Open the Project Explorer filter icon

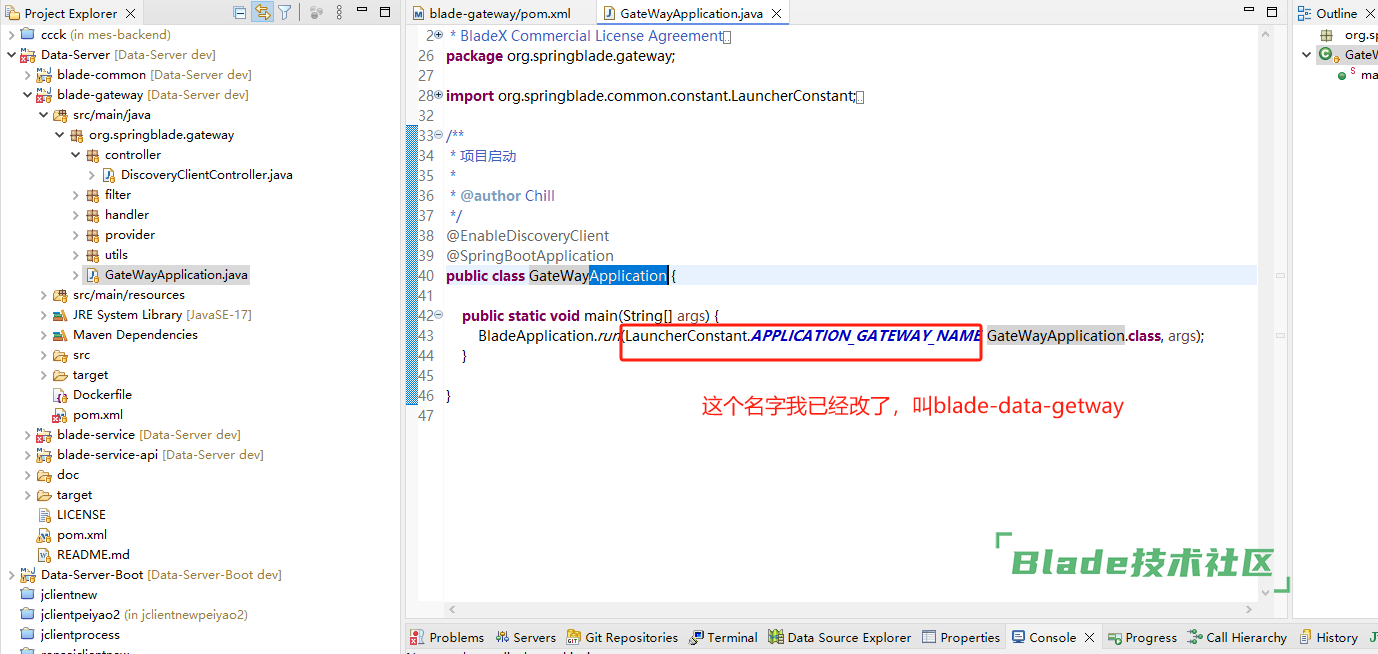click(285, 13)
